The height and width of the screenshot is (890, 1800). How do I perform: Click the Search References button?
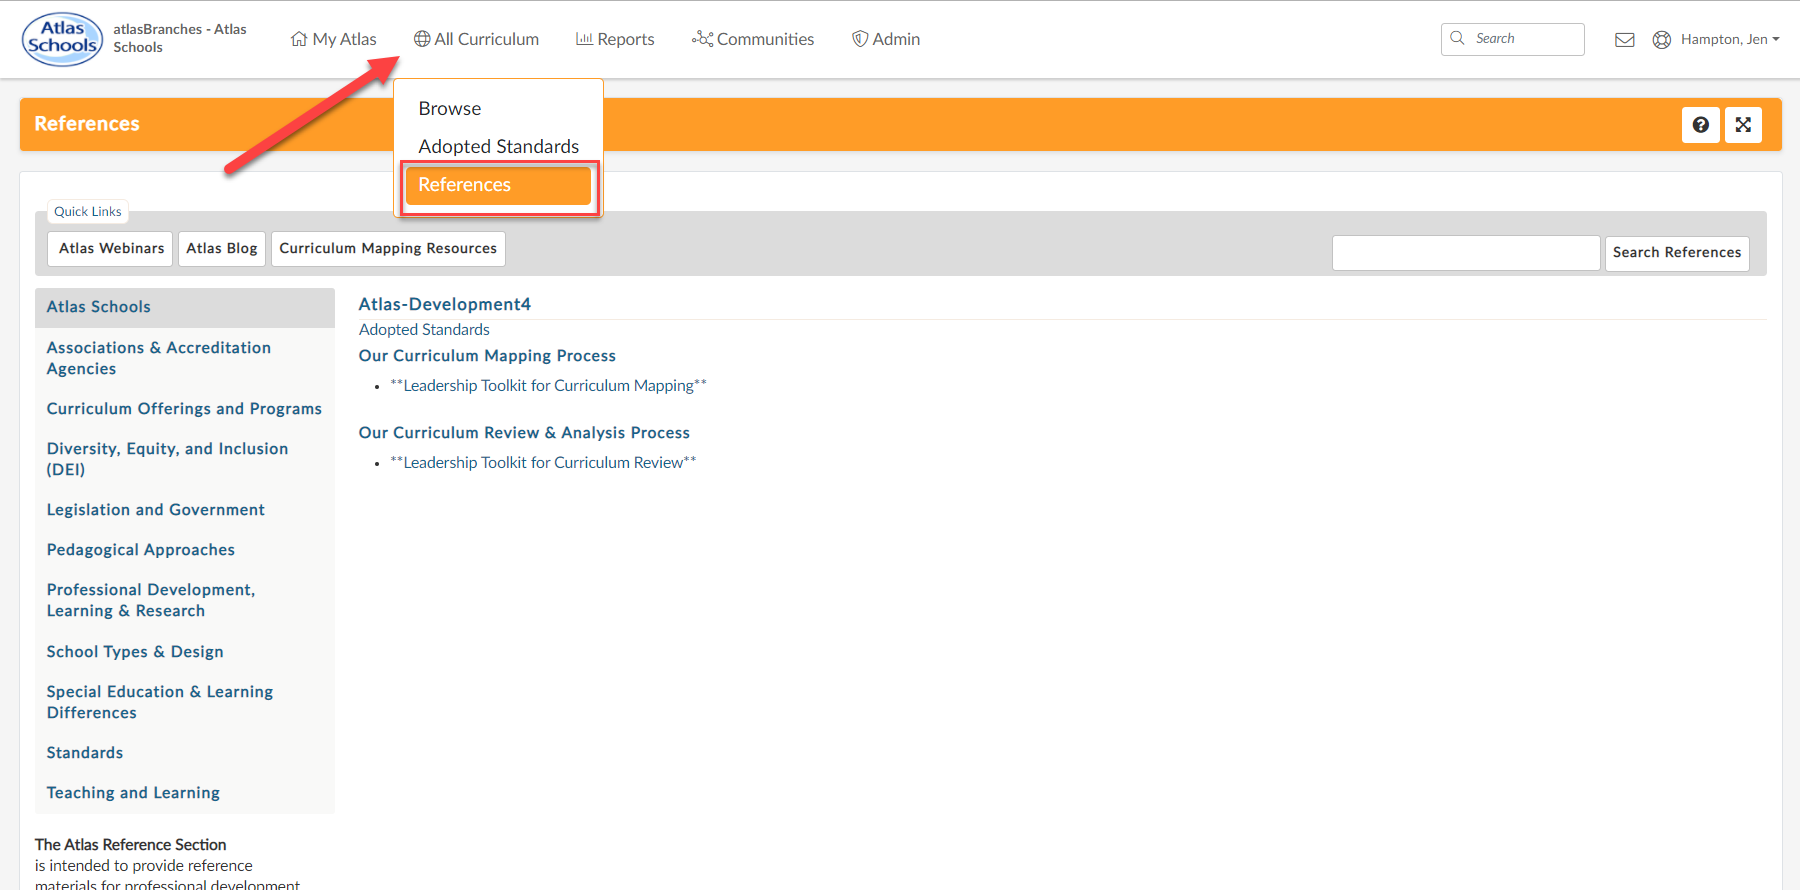pyautogui.click(x=1677, y=253)
